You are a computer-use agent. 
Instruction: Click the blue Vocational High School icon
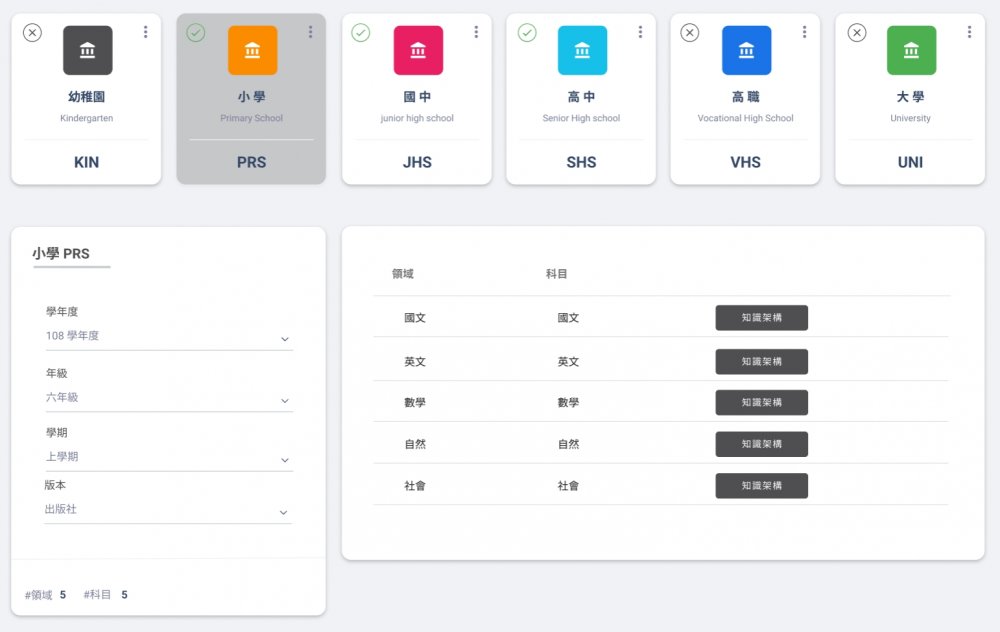pos(746,50)
